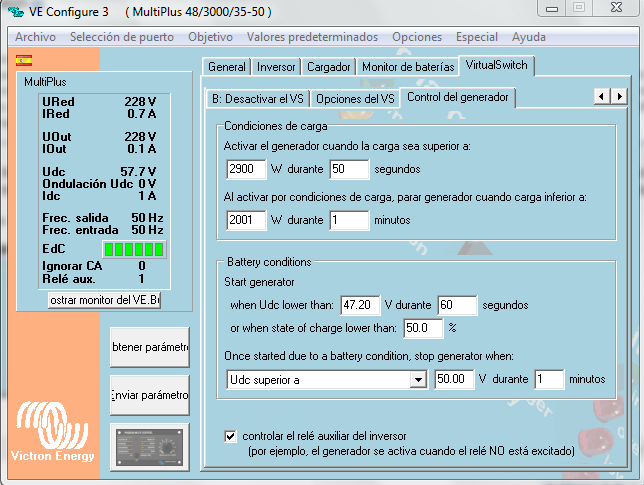
Task: Switch to the General tab
Action: pyautogui.click(x=227, y=67)
